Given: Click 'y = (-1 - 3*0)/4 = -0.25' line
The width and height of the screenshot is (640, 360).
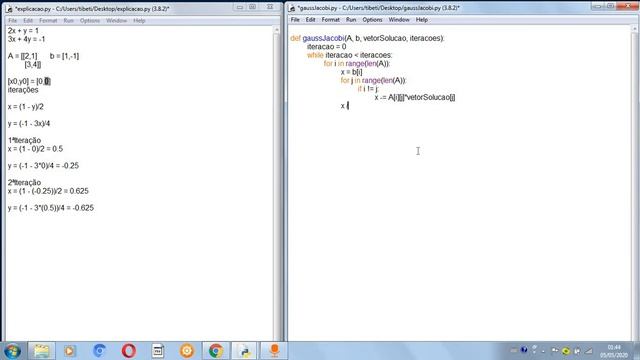Looking at the screenshot, I should (x=43, y=166).
